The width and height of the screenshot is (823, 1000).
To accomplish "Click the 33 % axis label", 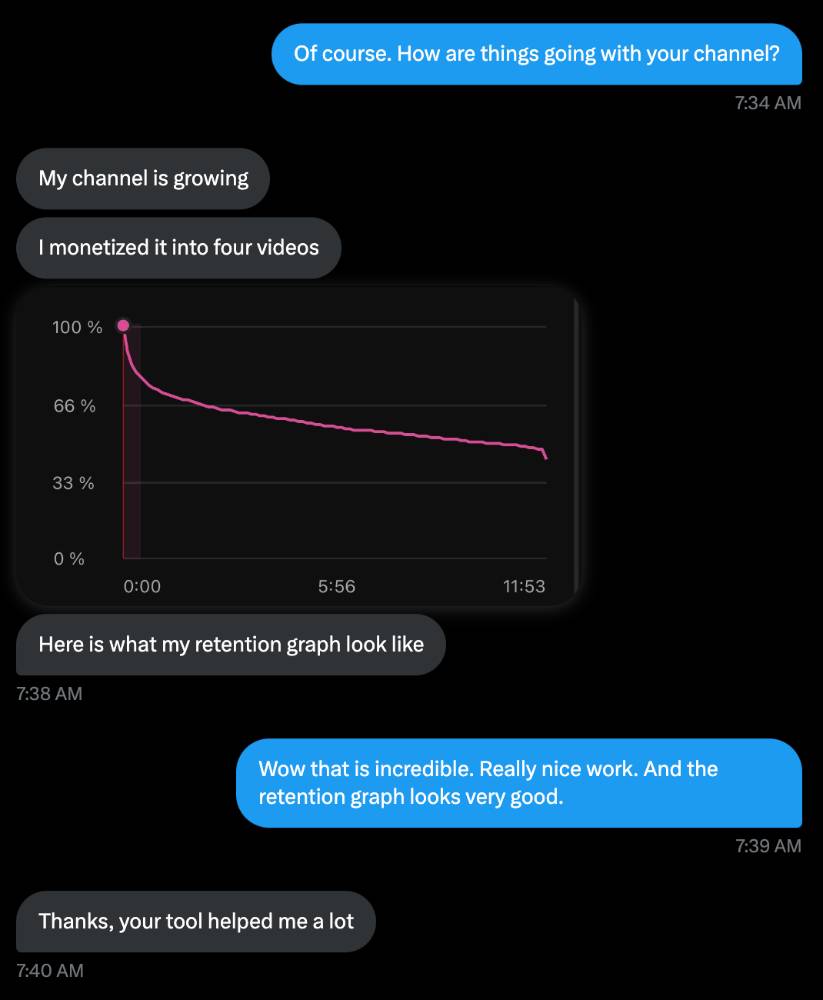I will click(x=73, y=483).
